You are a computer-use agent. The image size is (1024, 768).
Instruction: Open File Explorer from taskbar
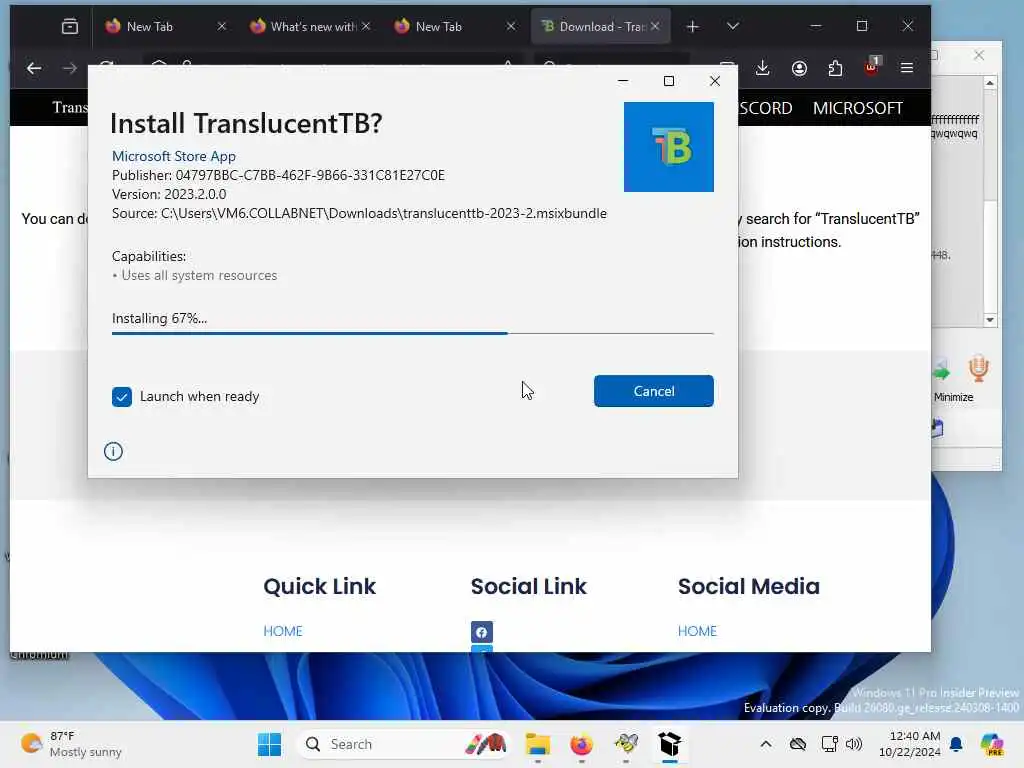pos(537,744)
